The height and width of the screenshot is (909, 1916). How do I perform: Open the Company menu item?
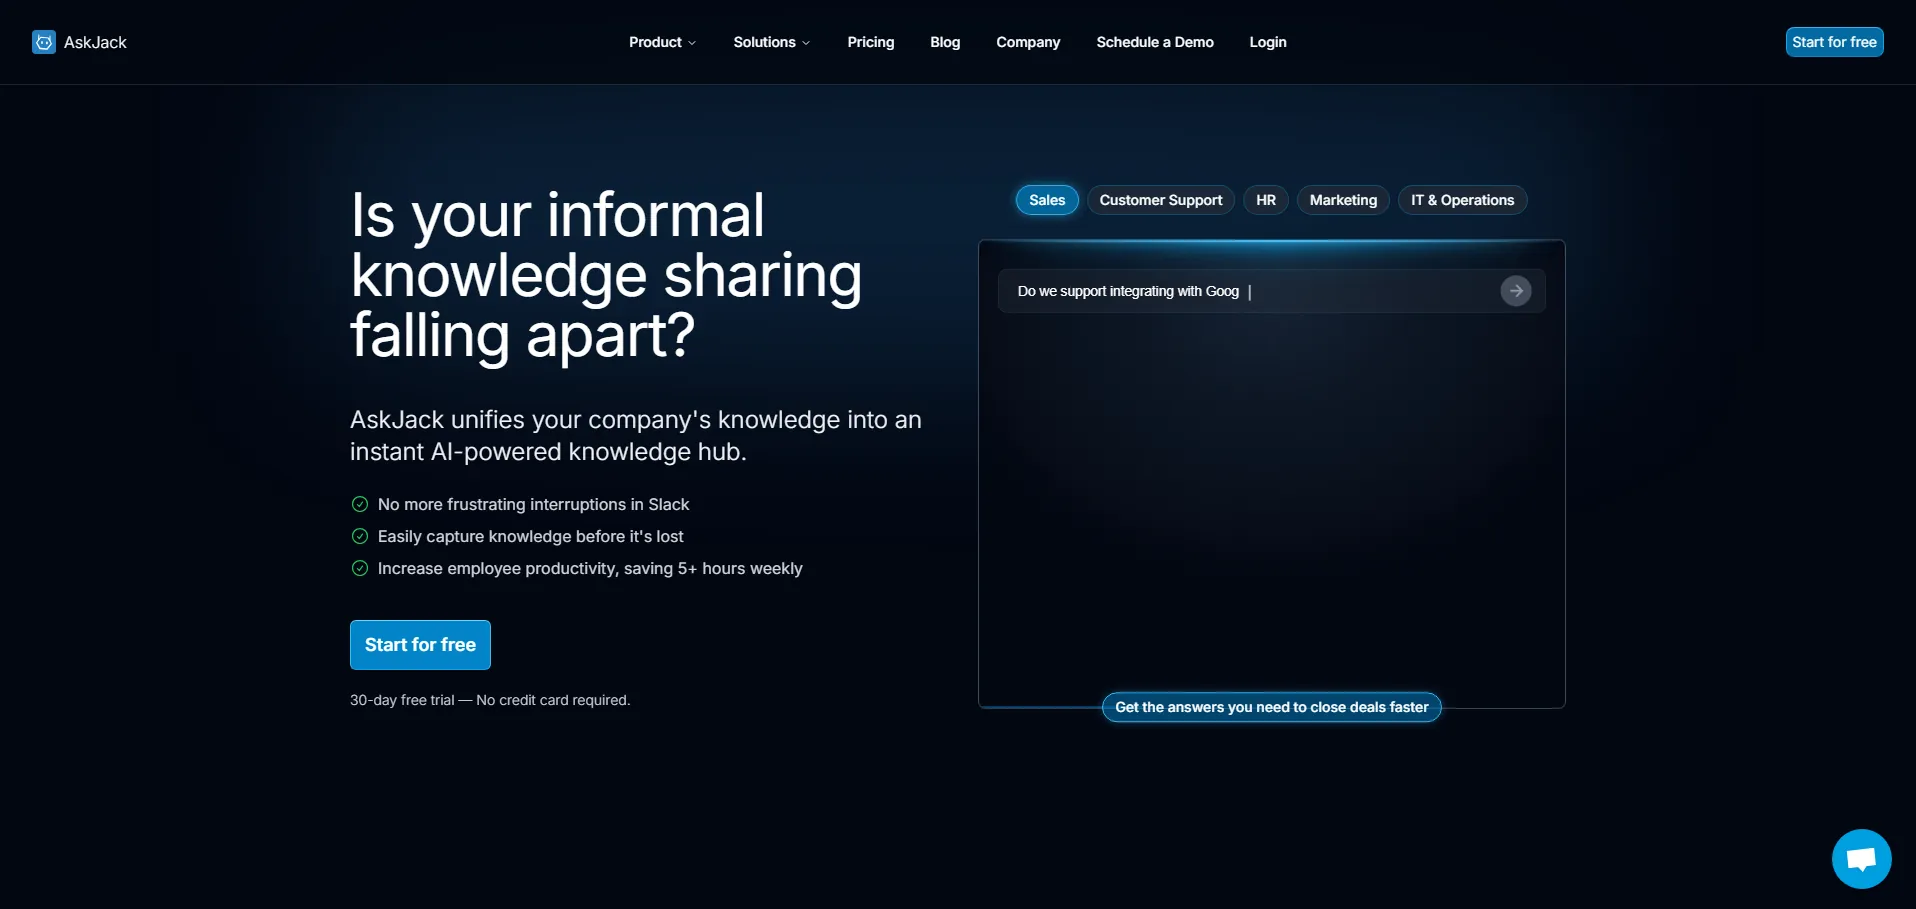click(x=1027, y=42)
